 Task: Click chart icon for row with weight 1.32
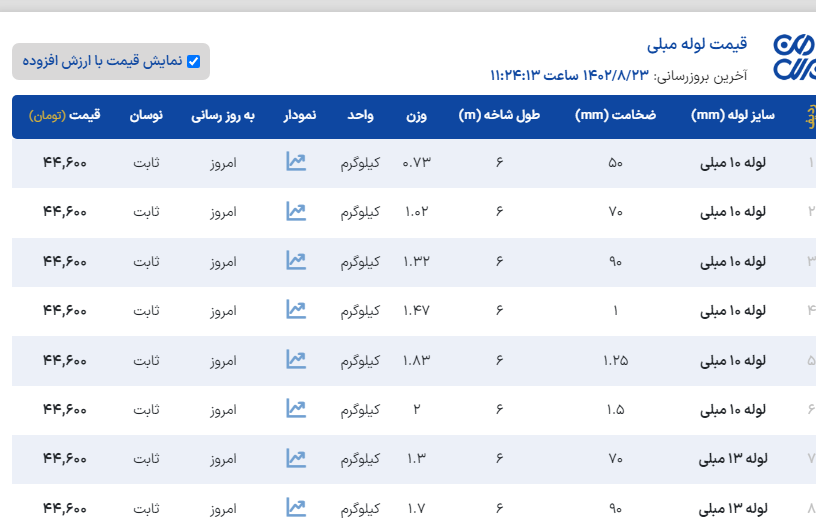coord(295,261)
